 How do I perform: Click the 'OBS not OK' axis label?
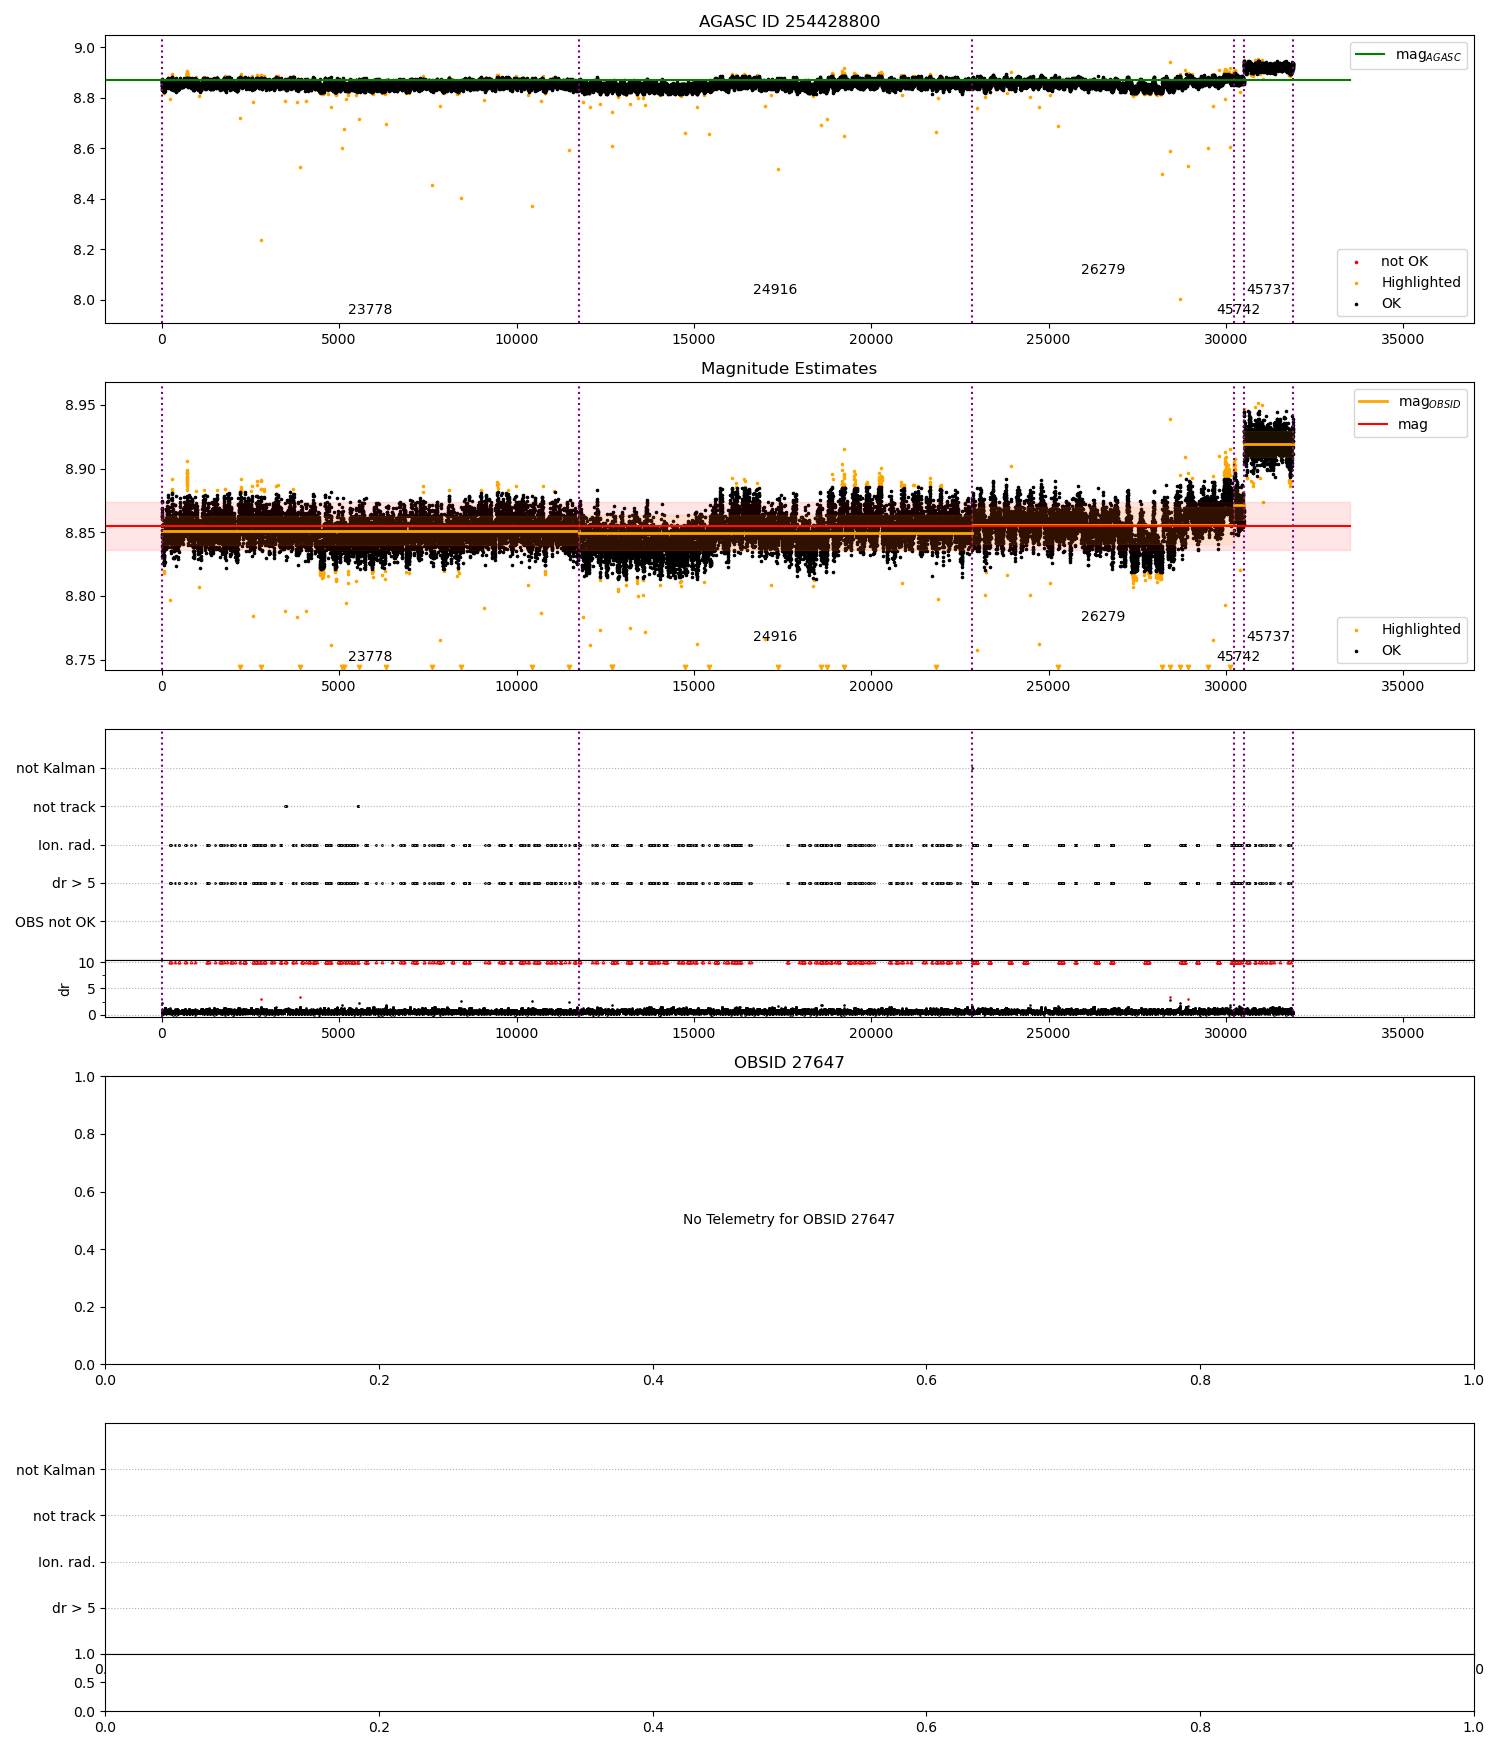point(55,922)
